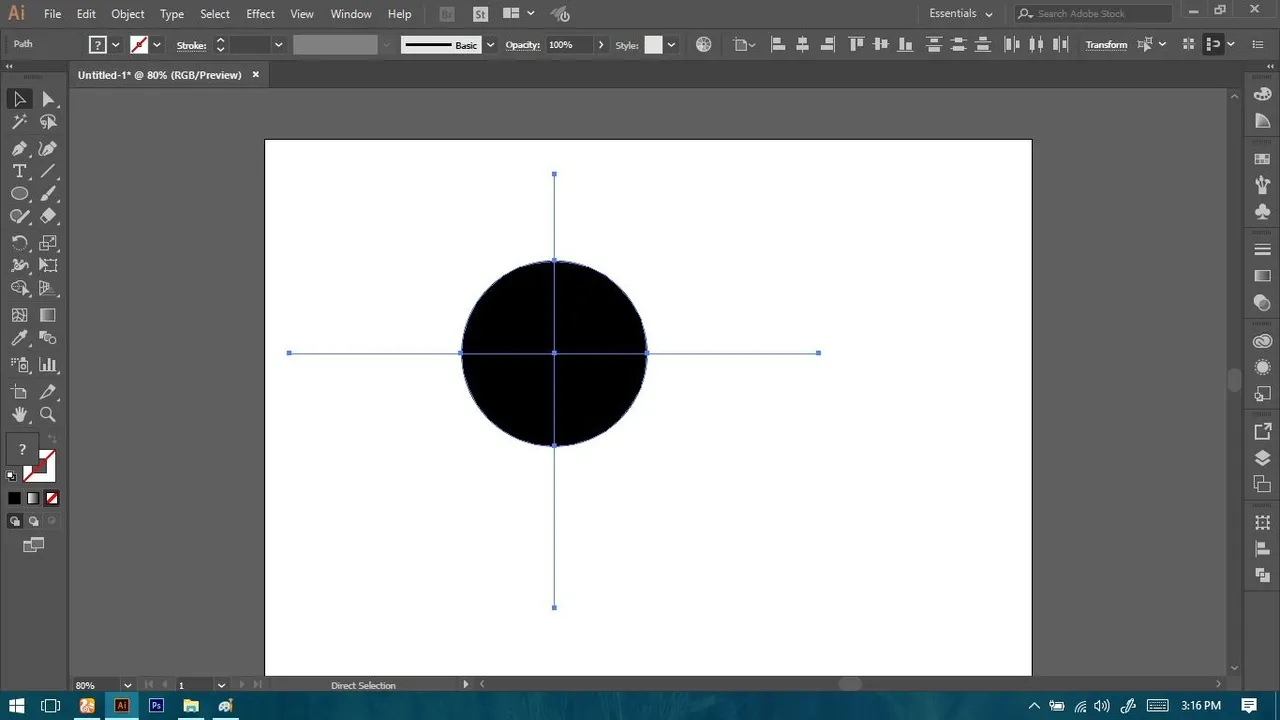This screenshot has height=720, width=1280.
Task: Reset to default fill and stroke
Action: pyautogui.click(x=12, y=476)
